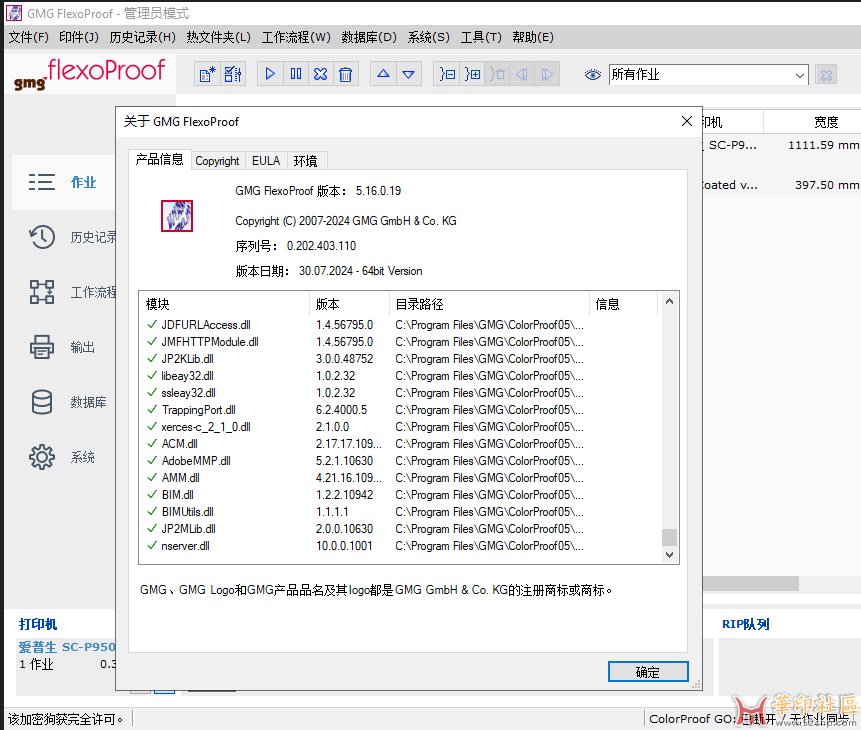The image size is (861, 730).
Task: Toggle the eye view filter icon
Action: (x=592, y=75)
